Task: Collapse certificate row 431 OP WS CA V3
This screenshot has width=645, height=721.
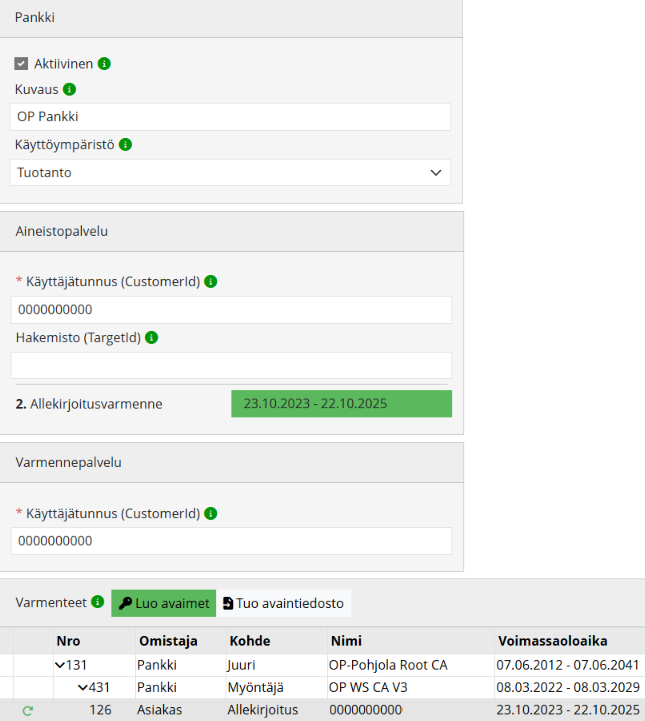Action: [x=84, y=688]
